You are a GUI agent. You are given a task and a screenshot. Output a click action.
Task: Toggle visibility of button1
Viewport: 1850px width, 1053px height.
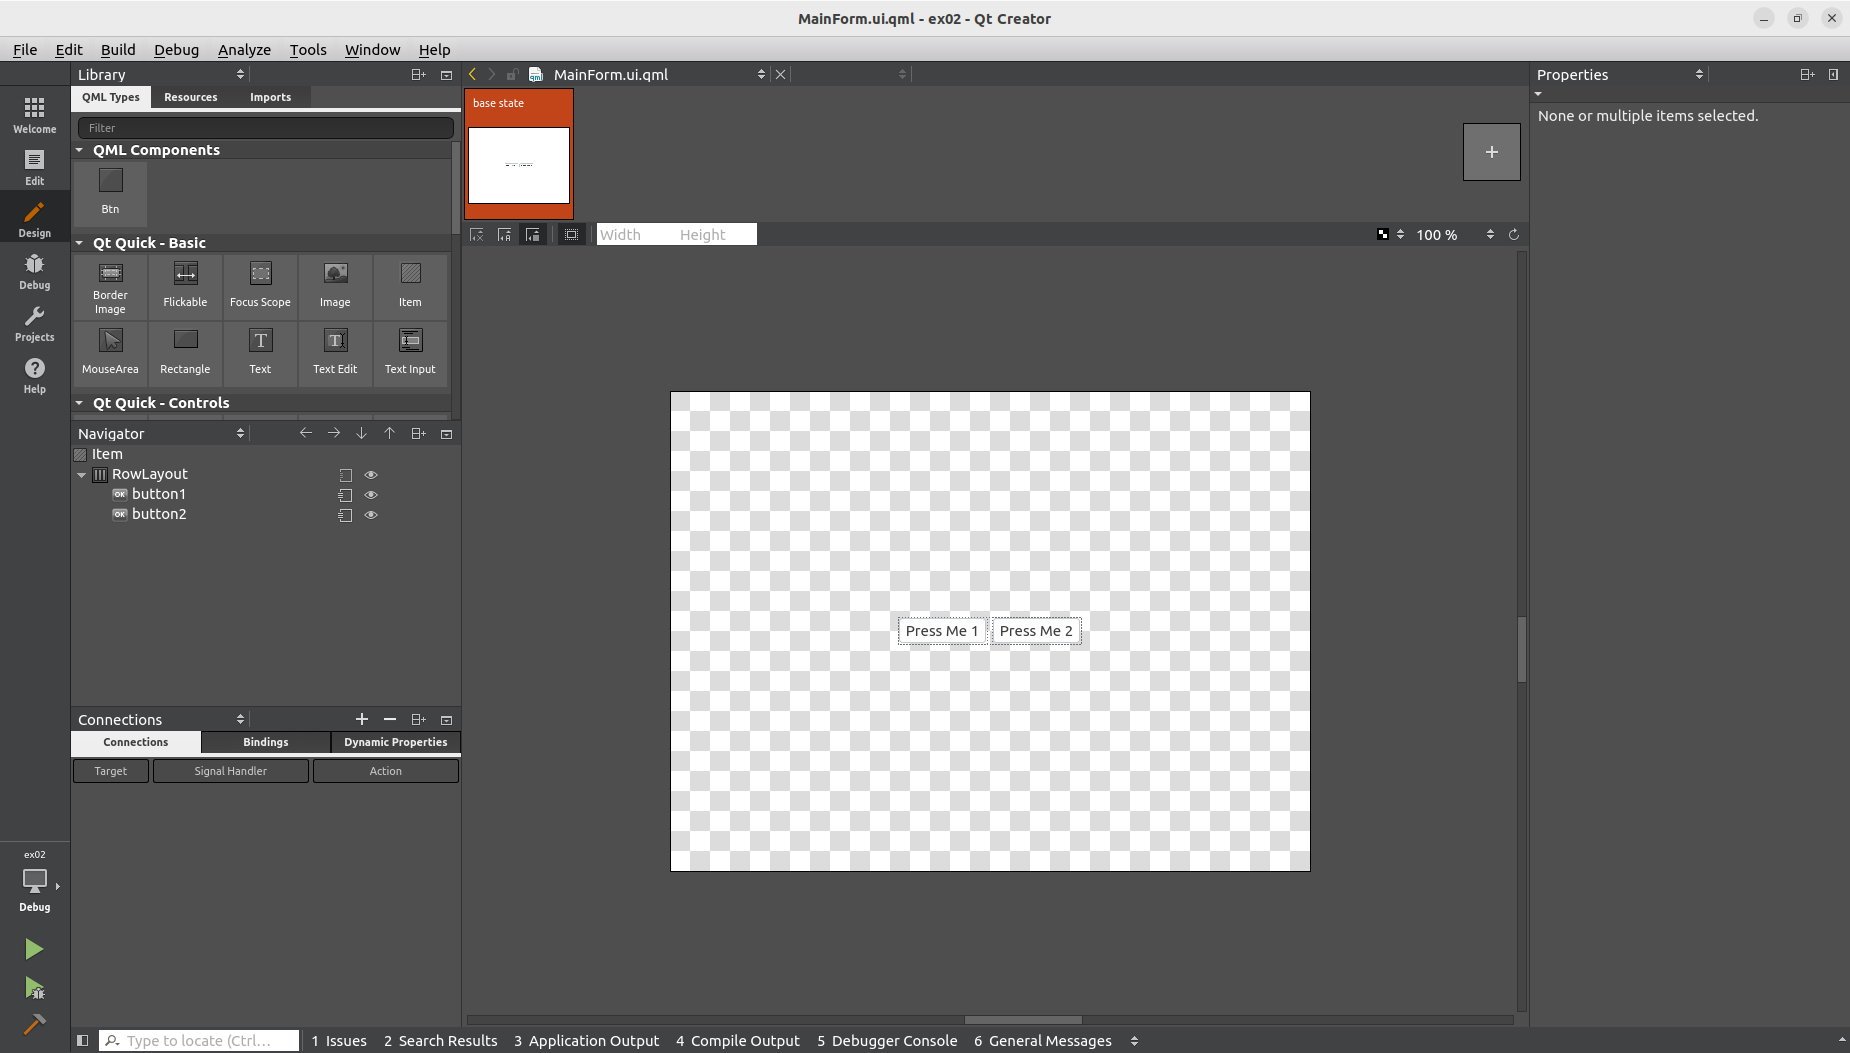[x=371, y=495]
